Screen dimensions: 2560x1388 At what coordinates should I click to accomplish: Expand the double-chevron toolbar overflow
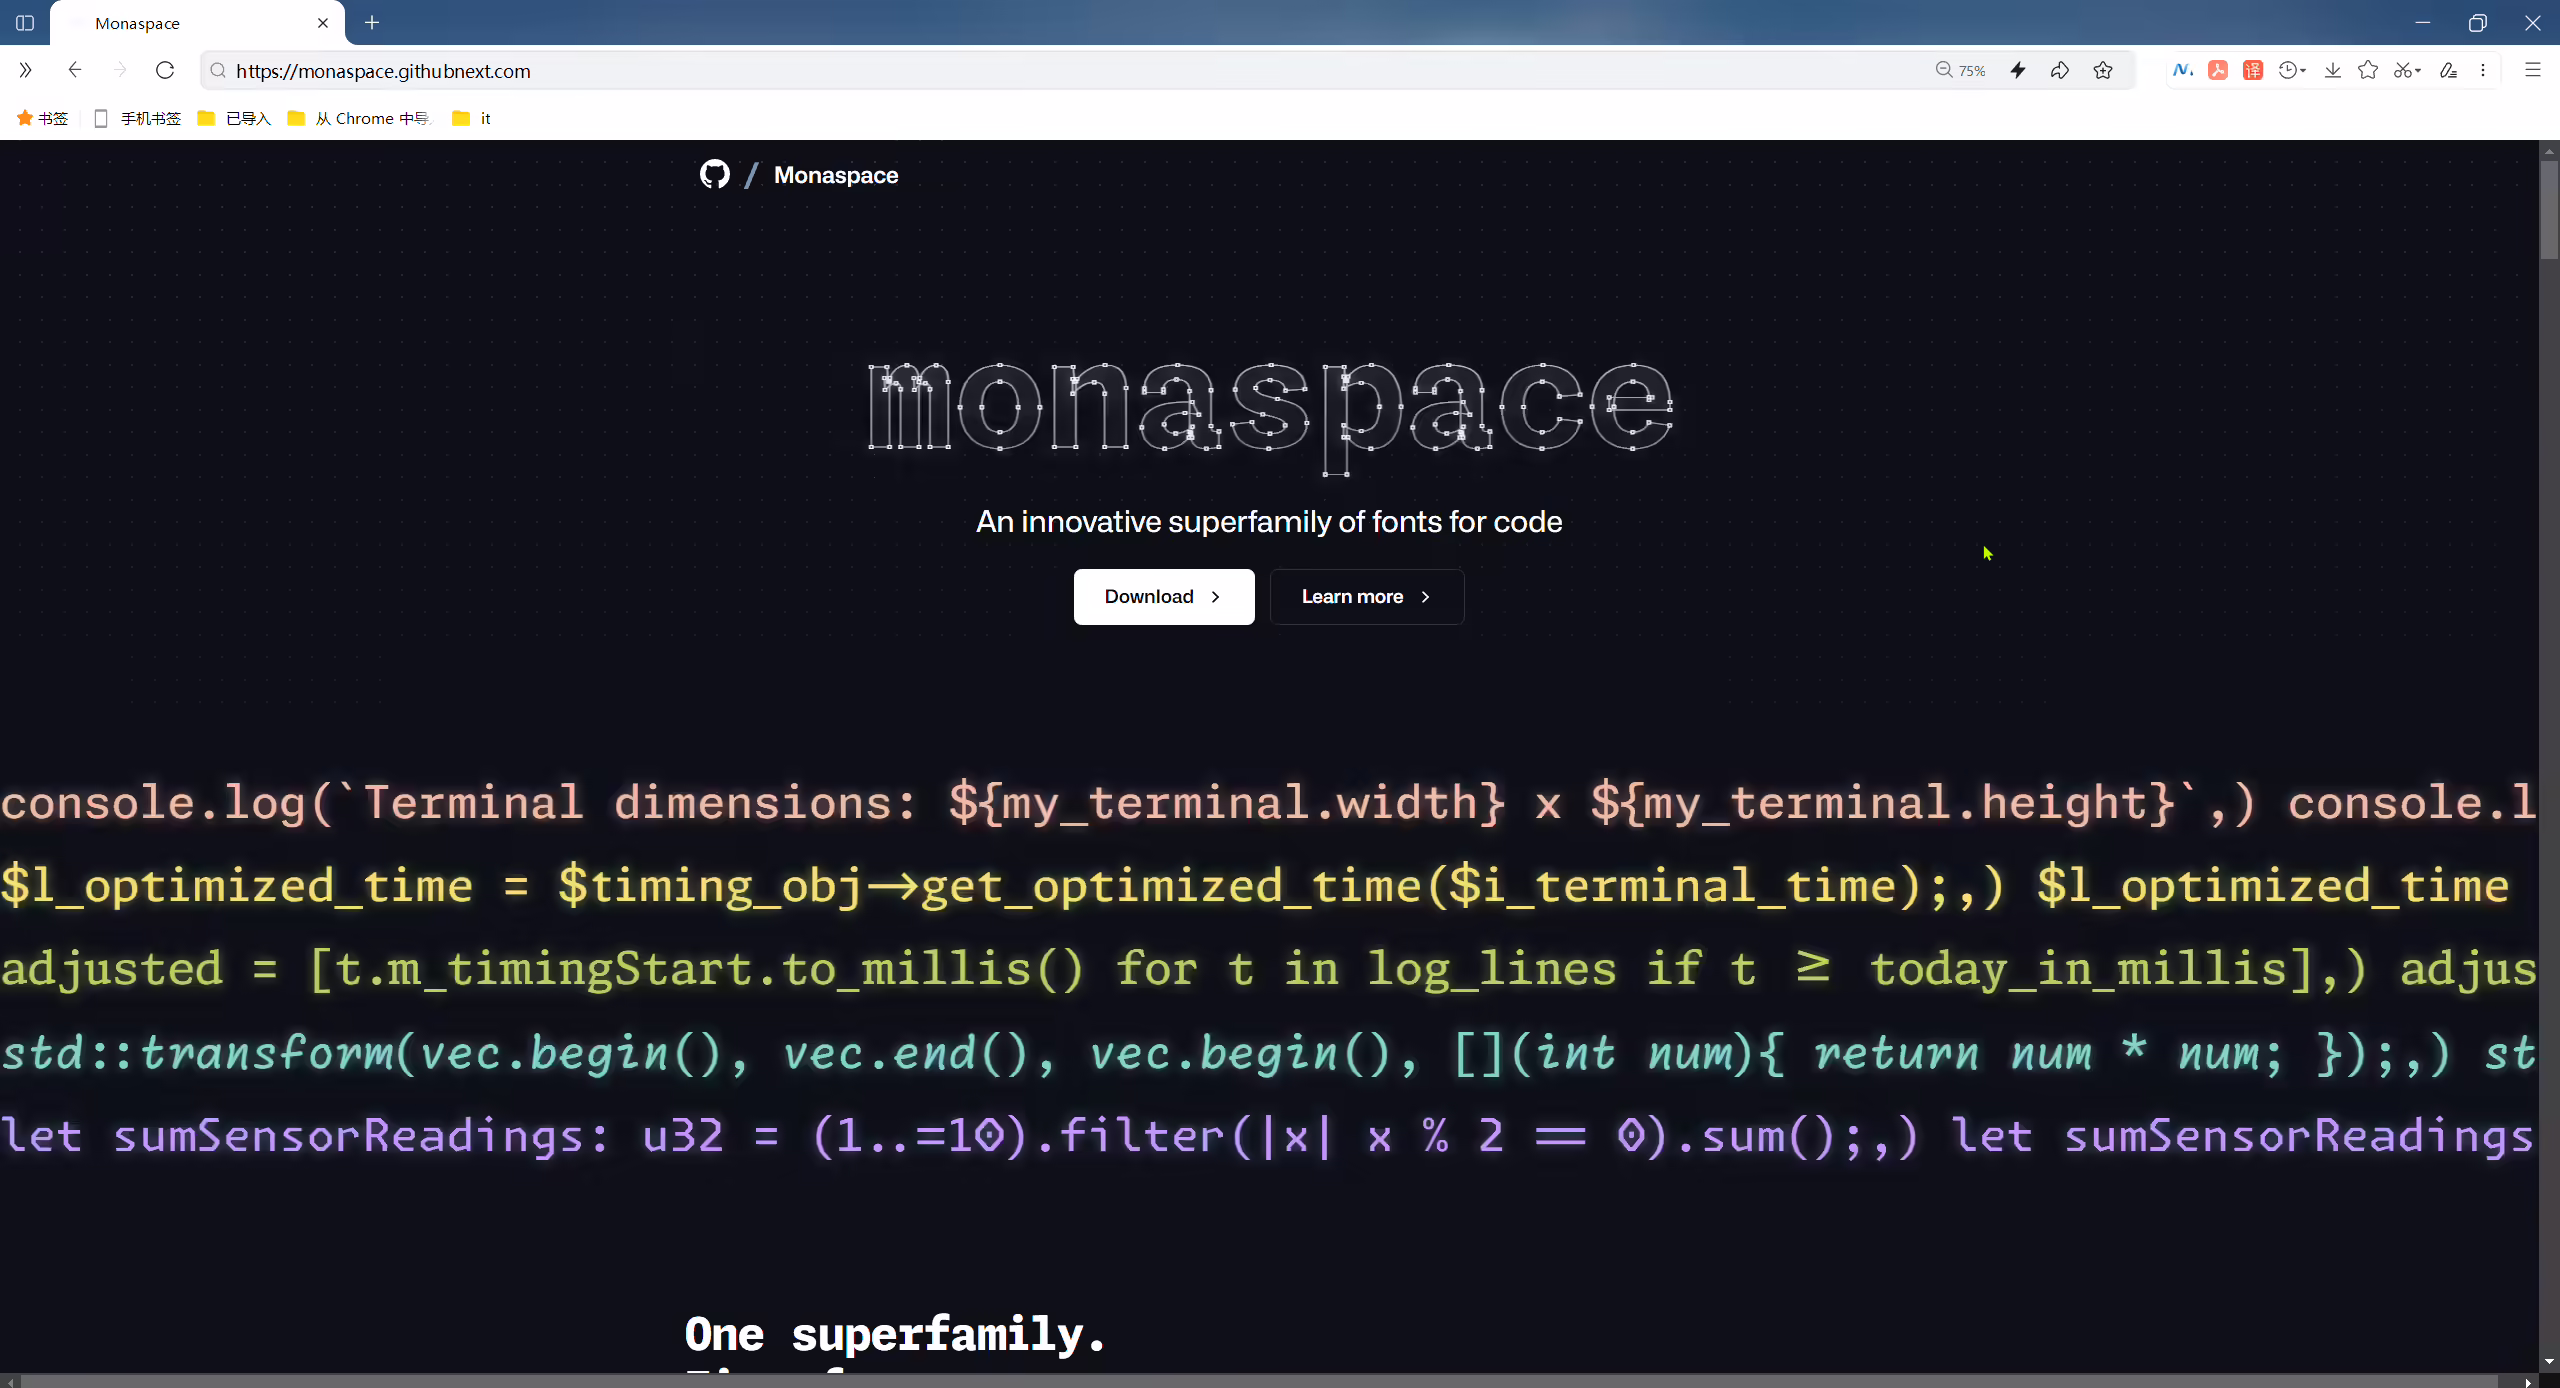pyautogui.click(x=26, y=70)
